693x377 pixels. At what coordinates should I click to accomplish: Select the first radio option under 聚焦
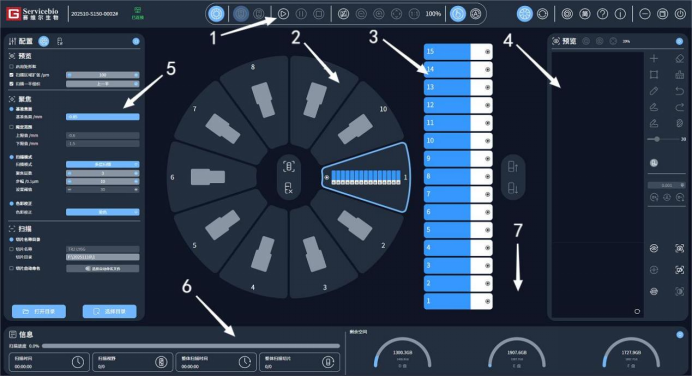click(11, 109)
